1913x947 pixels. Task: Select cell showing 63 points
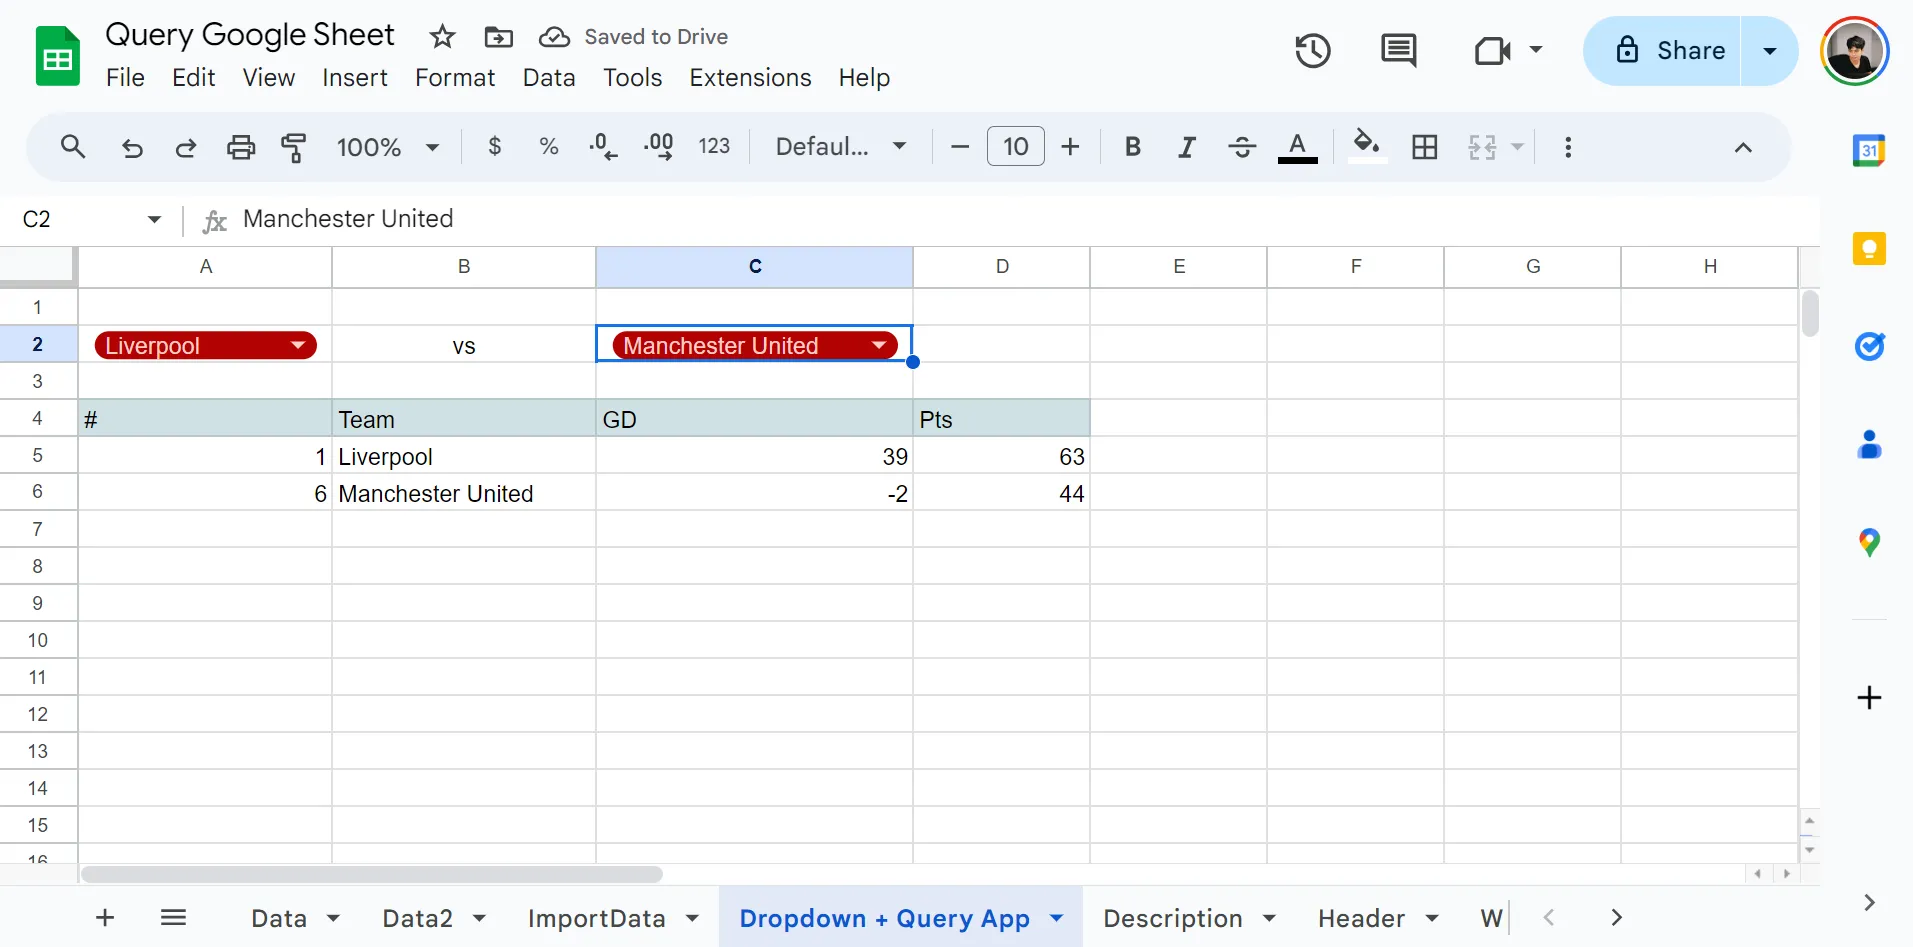click(1001, 456)
